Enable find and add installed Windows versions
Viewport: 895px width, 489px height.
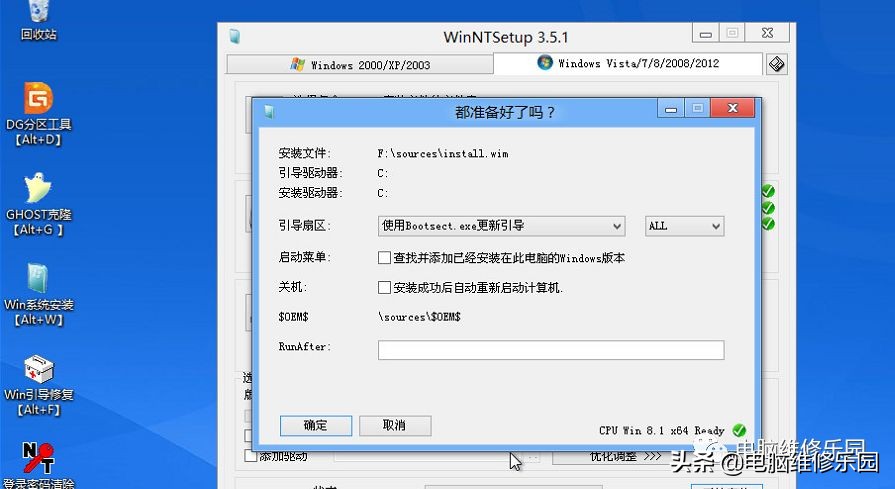384,258
